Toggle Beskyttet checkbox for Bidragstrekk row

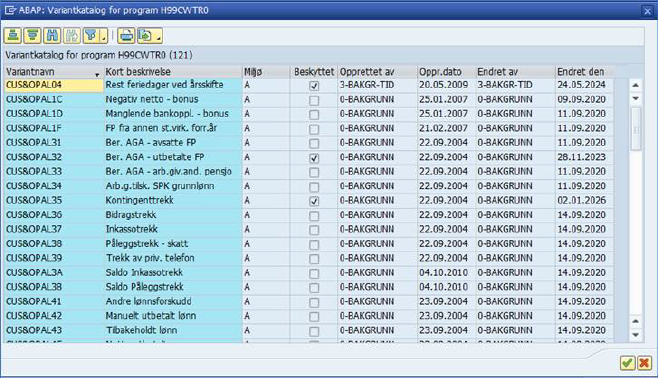click(x=314, y=216)
